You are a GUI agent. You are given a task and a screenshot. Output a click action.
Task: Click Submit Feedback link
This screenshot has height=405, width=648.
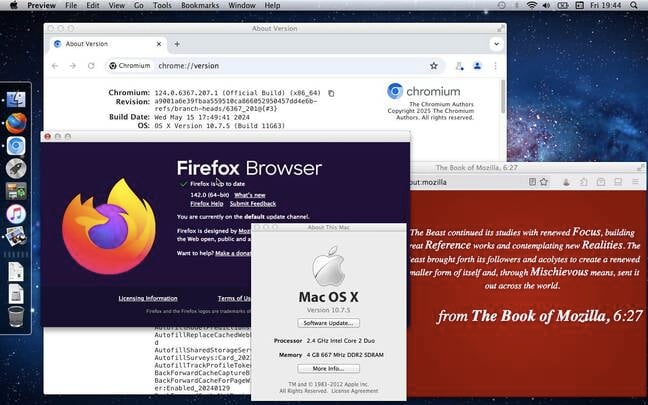point(253,204)
